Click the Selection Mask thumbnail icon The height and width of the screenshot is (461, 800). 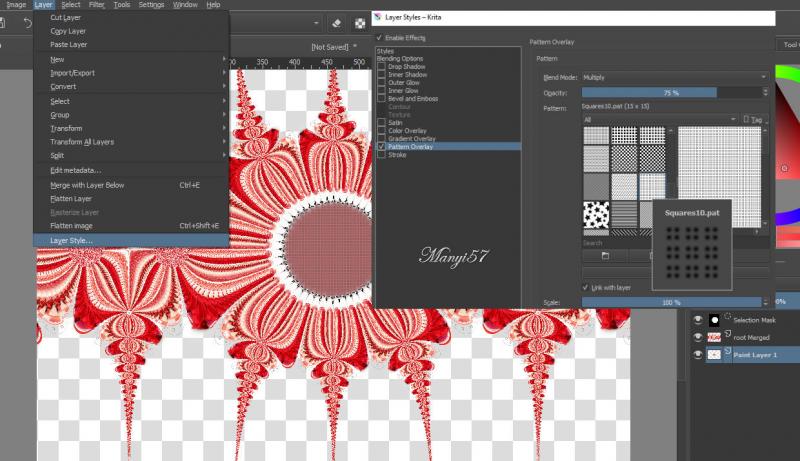pos(716,320)
